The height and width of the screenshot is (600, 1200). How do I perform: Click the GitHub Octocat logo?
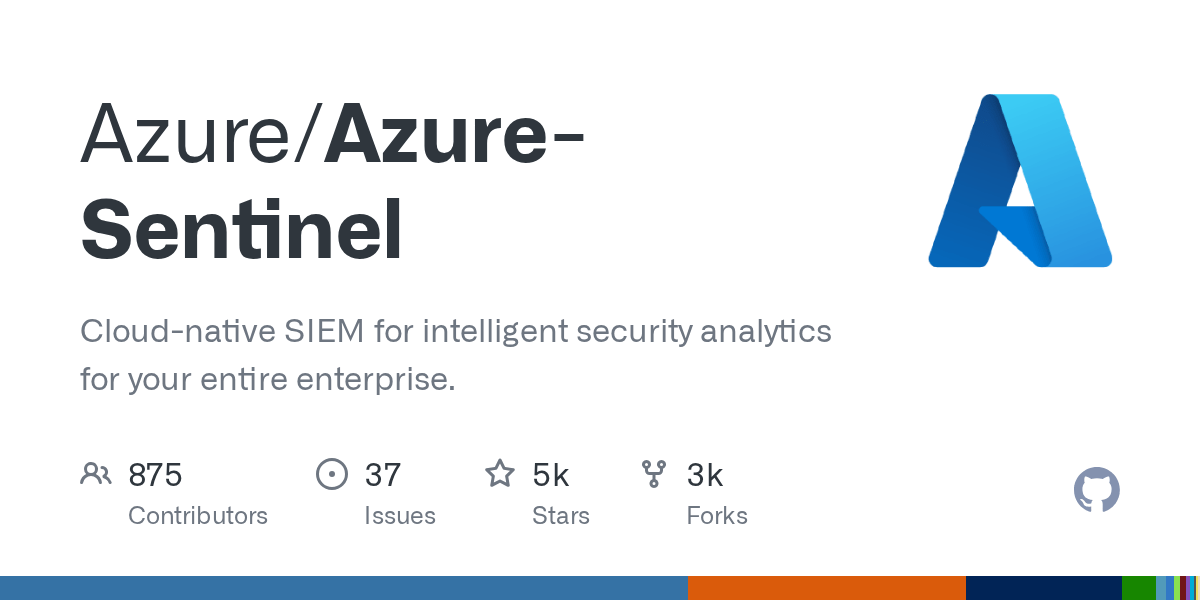coord(1097,491)
